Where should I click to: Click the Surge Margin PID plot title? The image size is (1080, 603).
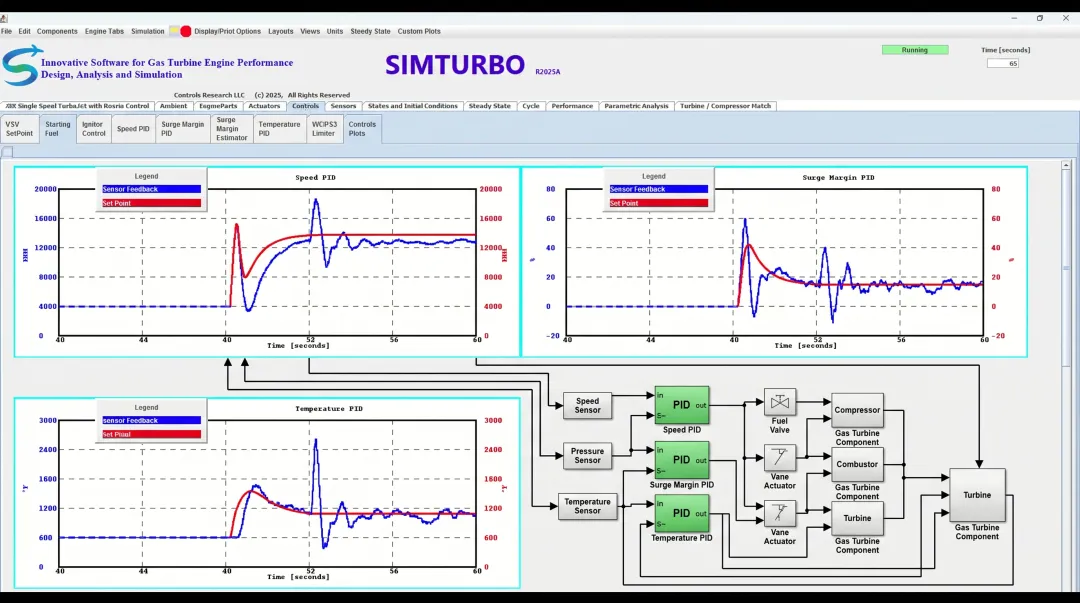click(x=838, y=178)
